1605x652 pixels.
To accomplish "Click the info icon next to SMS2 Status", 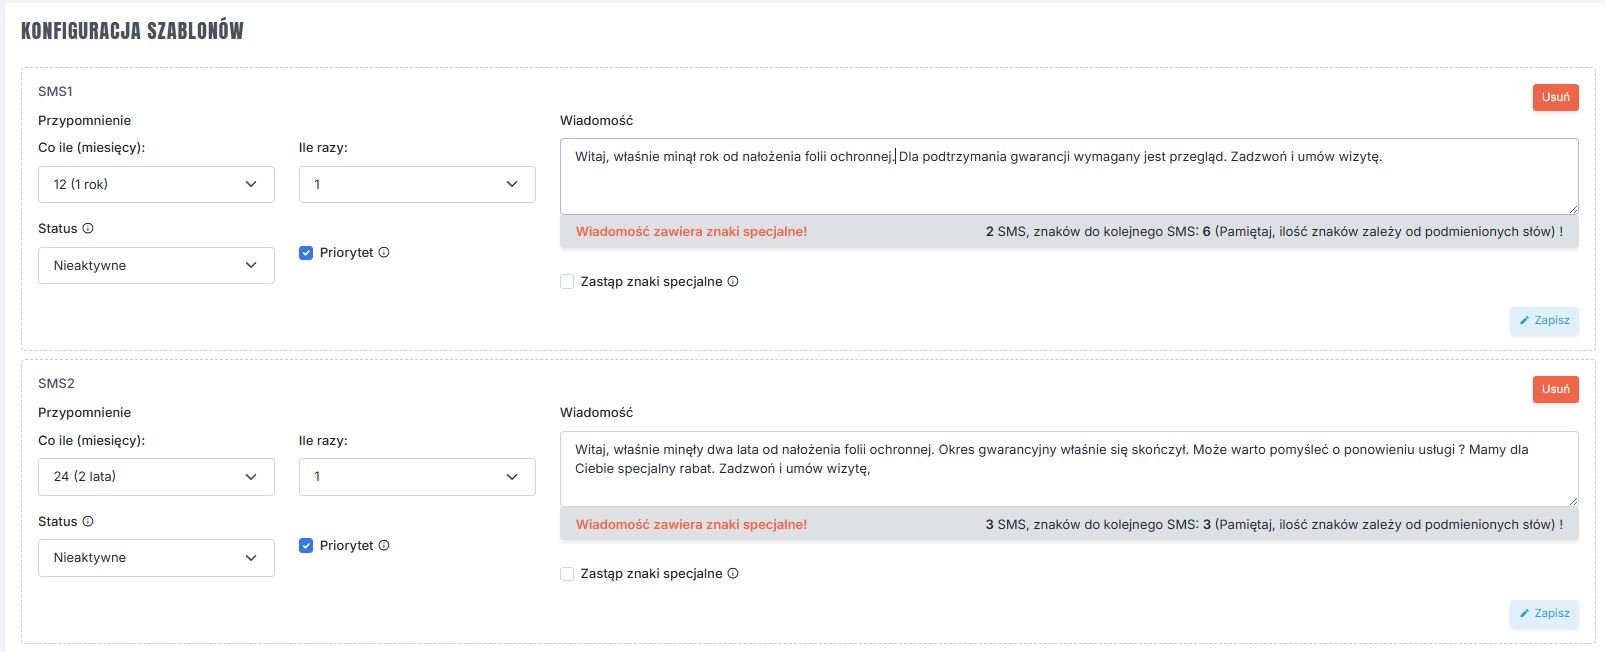I will pos(88,522).
